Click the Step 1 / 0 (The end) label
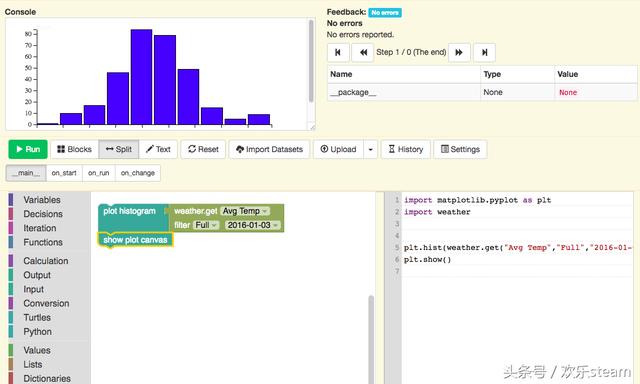 click(x=411, y=52)
